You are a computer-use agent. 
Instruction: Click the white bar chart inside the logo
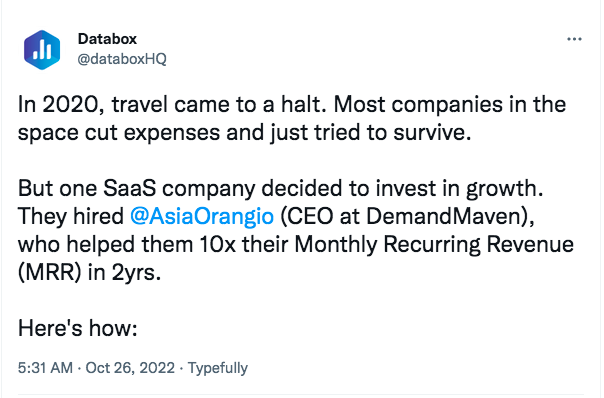click(42, 50)
